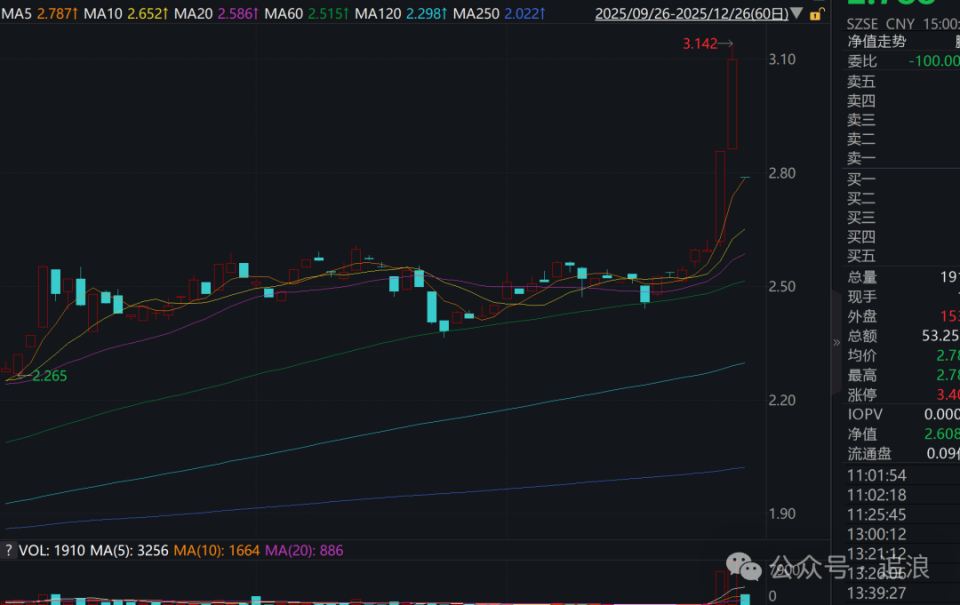Click the MA20 2.586 indicator label

(x=216, y=13)
